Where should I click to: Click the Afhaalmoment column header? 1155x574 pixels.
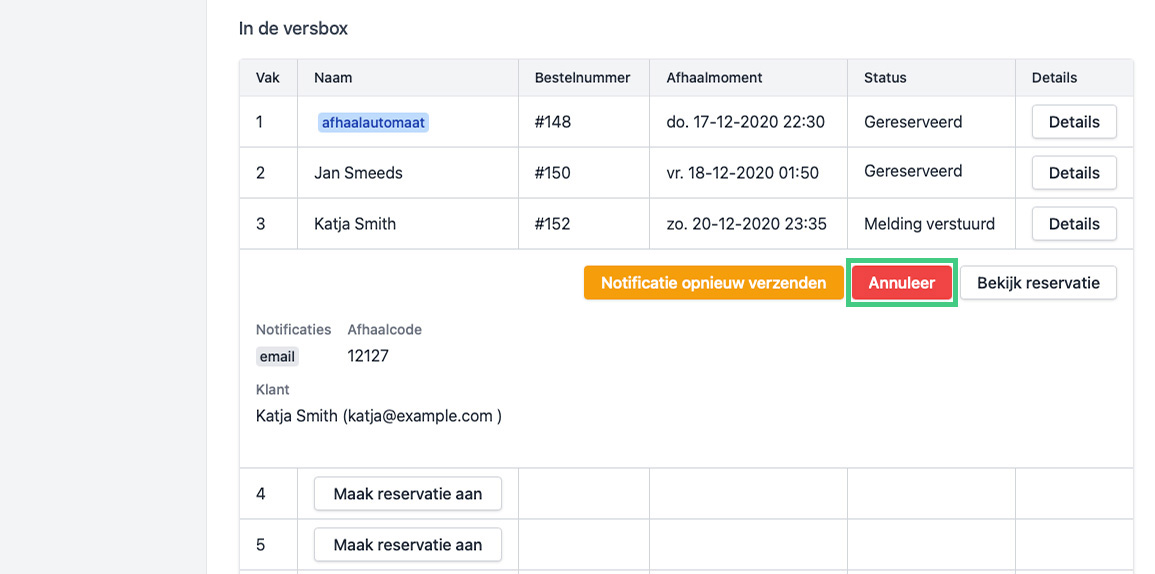[x=714, y=77]
